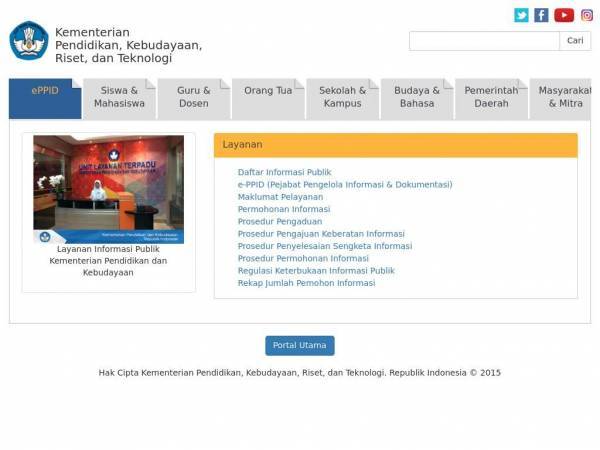
Task: Open Regulasi Keterbukaan Informasi Publik link
Action: [316, 271]
